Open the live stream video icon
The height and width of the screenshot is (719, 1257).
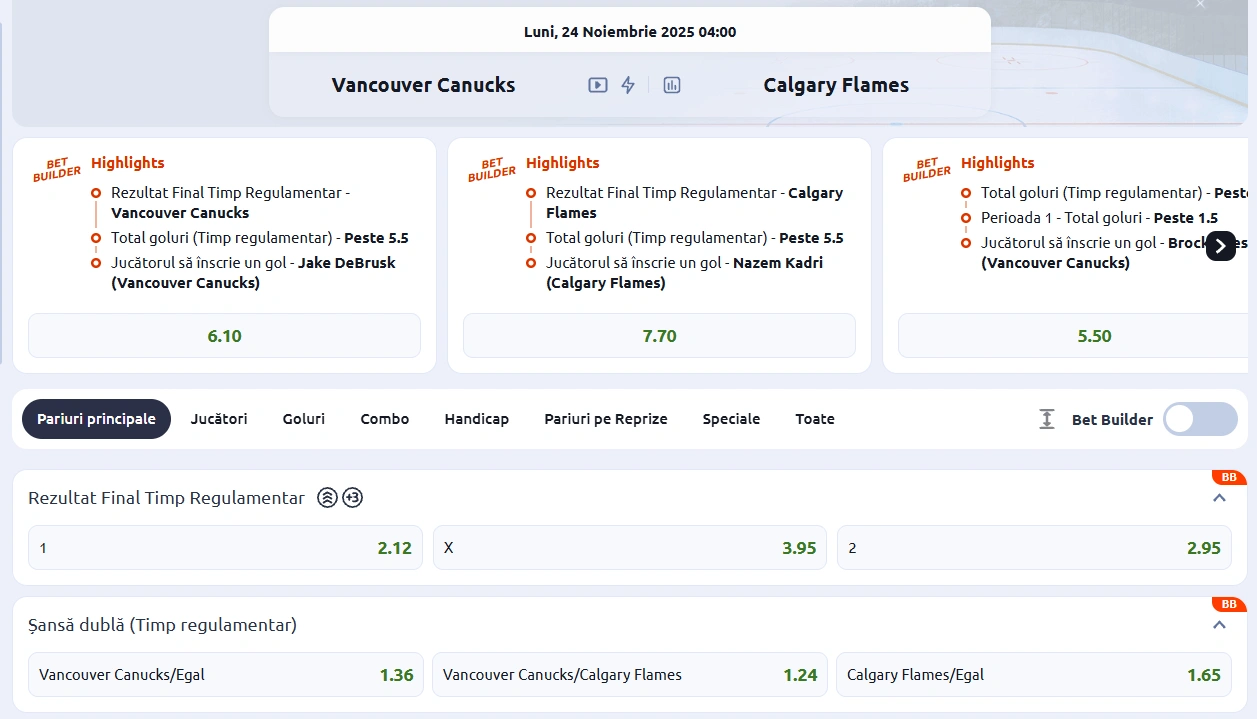pyautogui.click(x=598, y=85)
